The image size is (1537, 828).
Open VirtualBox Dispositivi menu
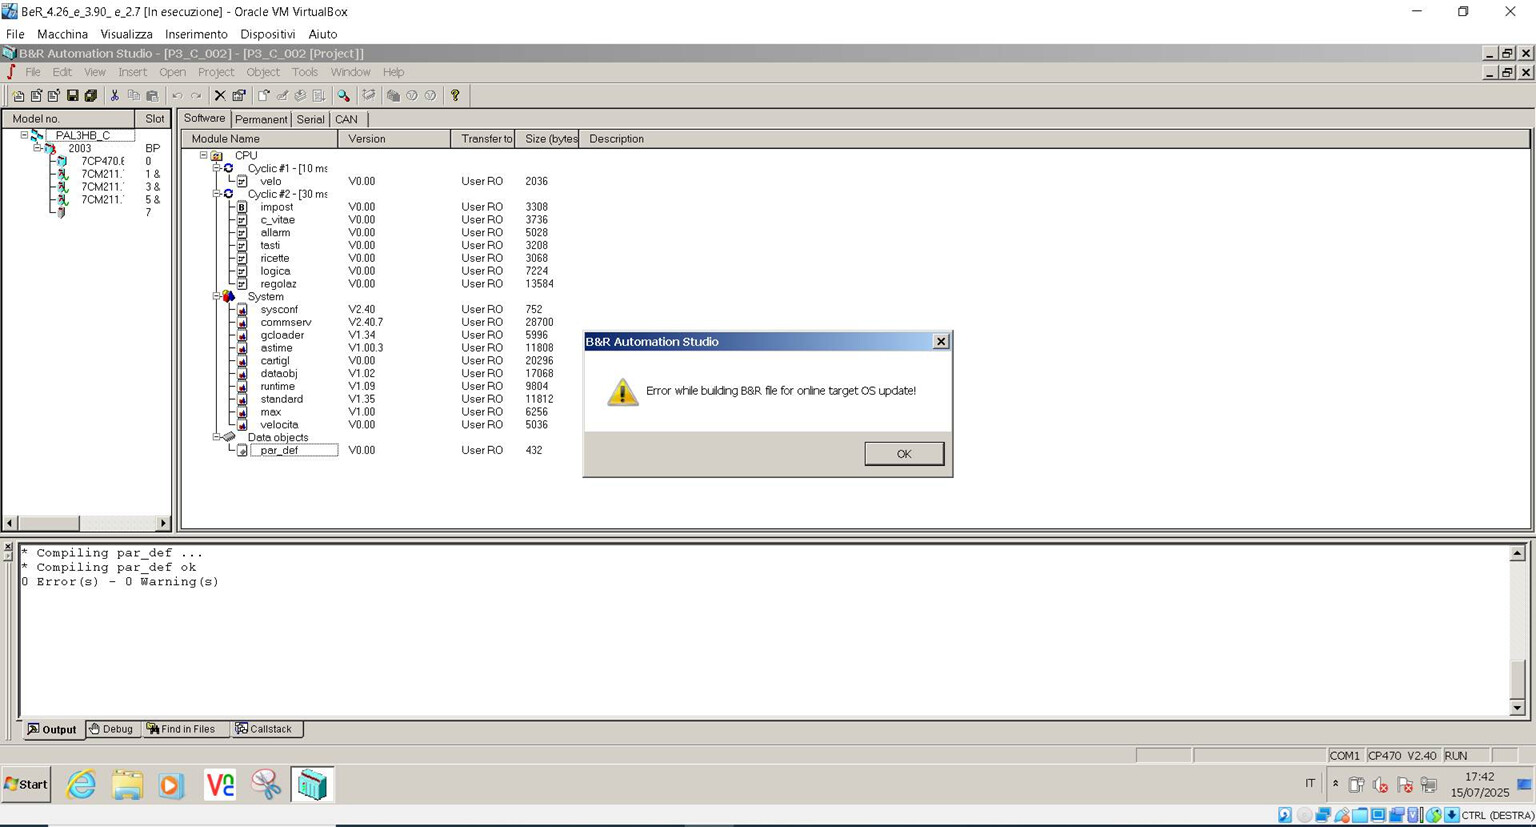coord(268,34)
